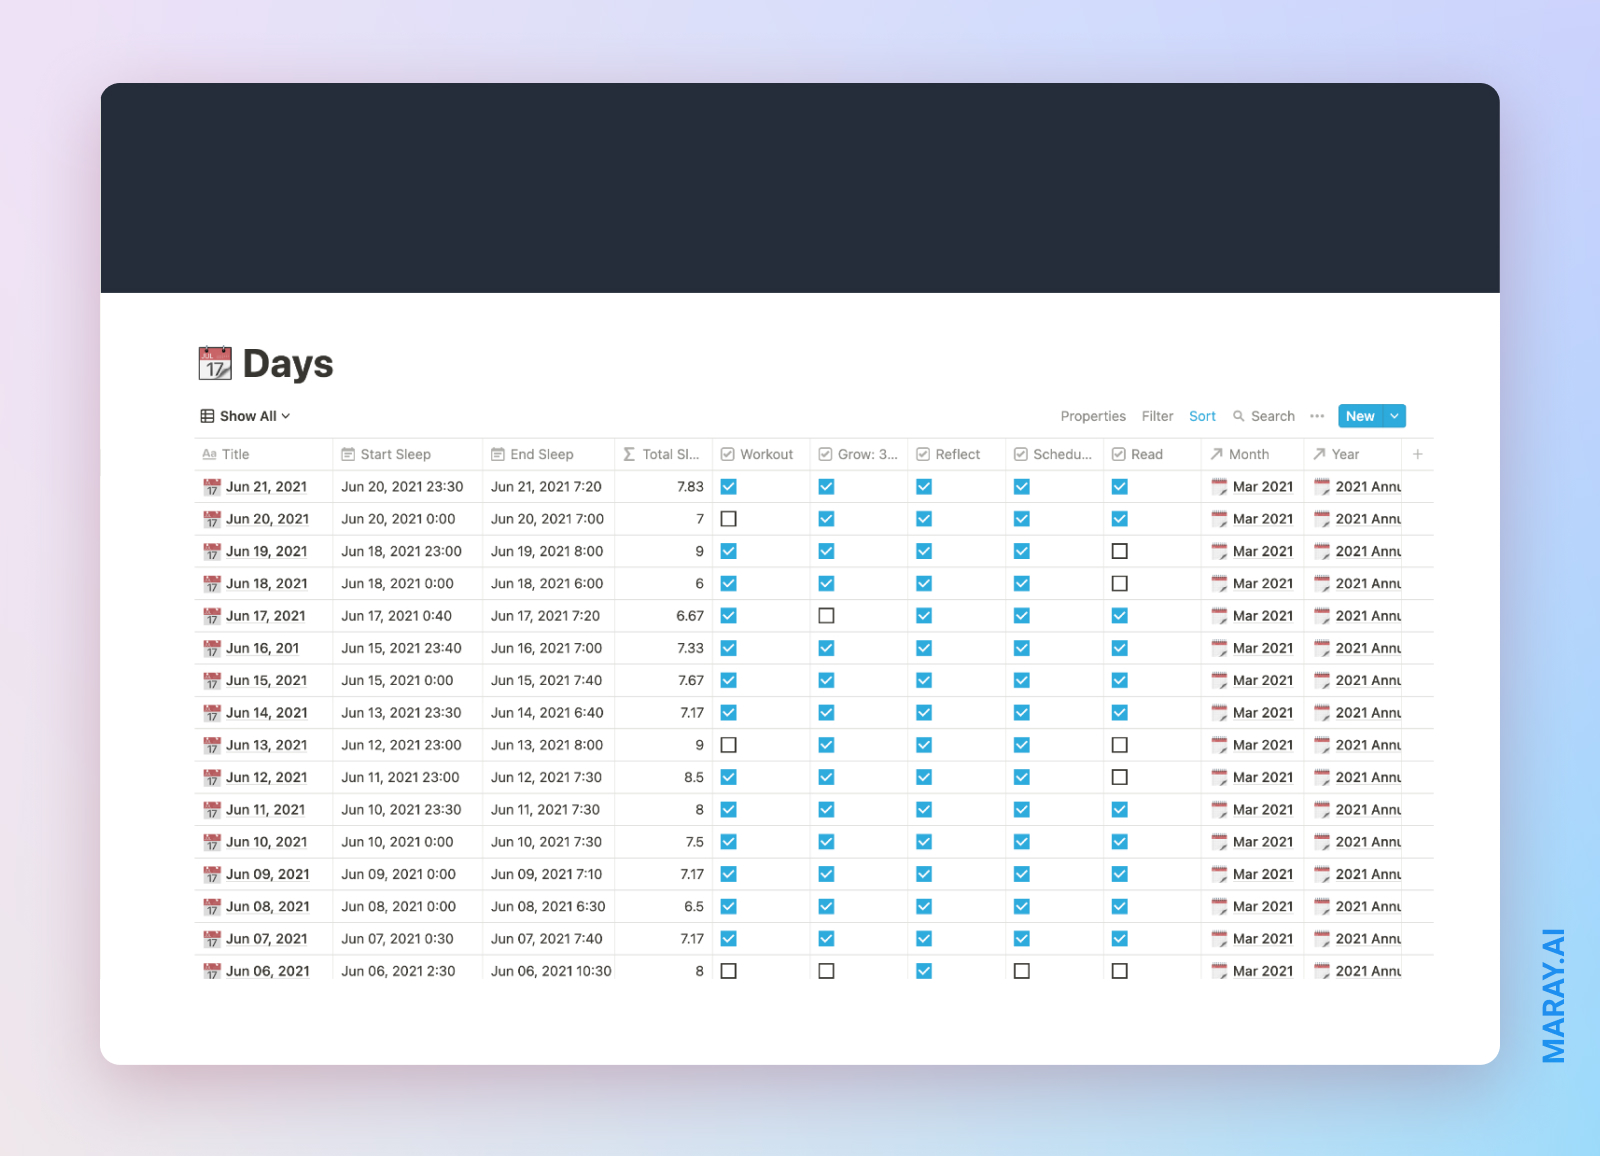Add a new property column with plus icon
The height and width of the screenshot is (1156, 1600).
click(1417, 454)
